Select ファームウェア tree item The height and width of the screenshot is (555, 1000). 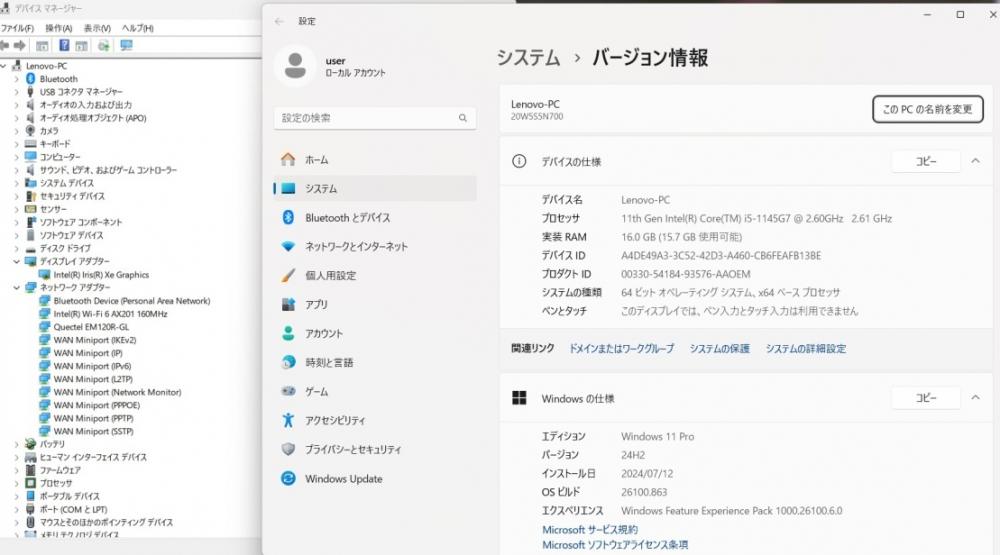pos(60,470)
